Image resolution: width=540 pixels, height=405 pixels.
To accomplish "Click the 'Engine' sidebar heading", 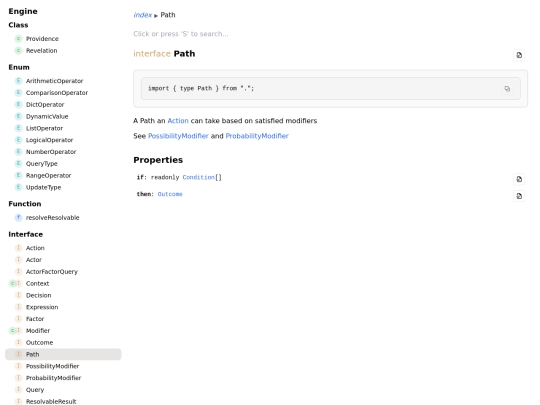I will [x=23, y=11].
